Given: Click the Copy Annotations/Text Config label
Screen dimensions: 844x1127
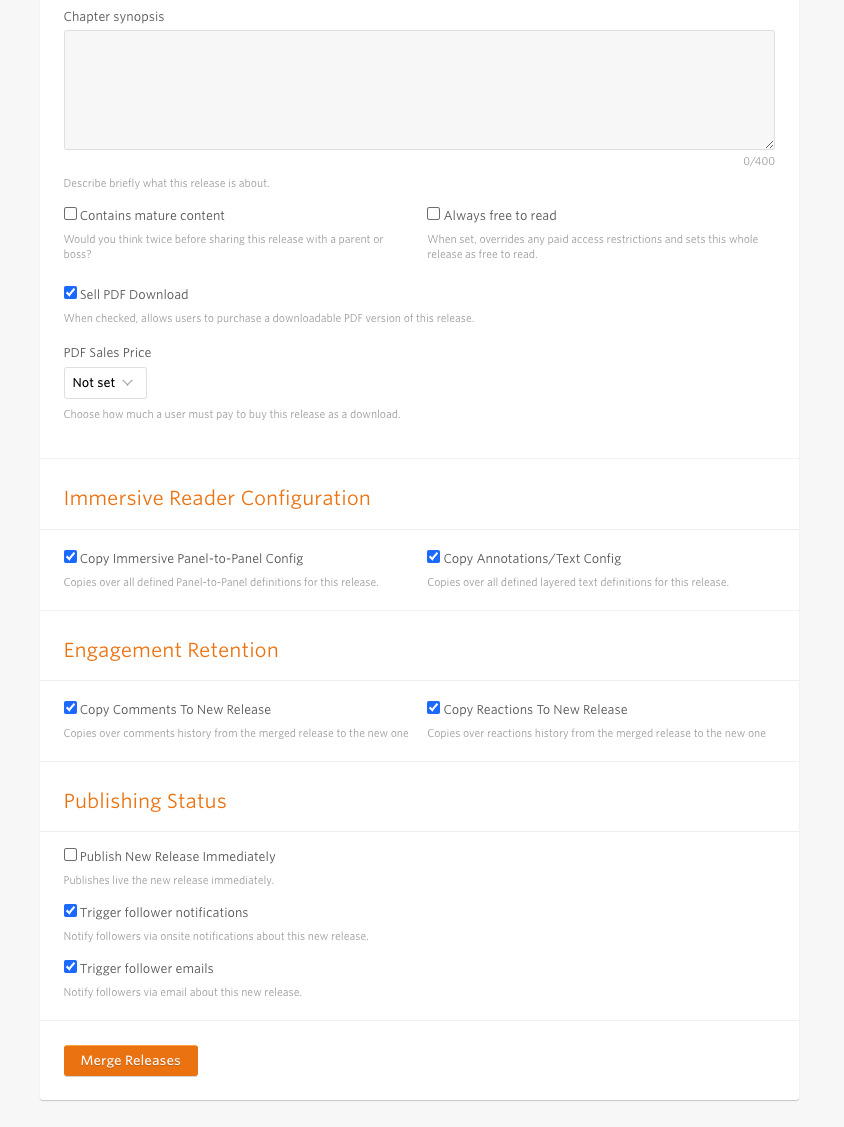Looking at the screenshot, I should pyautogui.click(x=532, y=558).
